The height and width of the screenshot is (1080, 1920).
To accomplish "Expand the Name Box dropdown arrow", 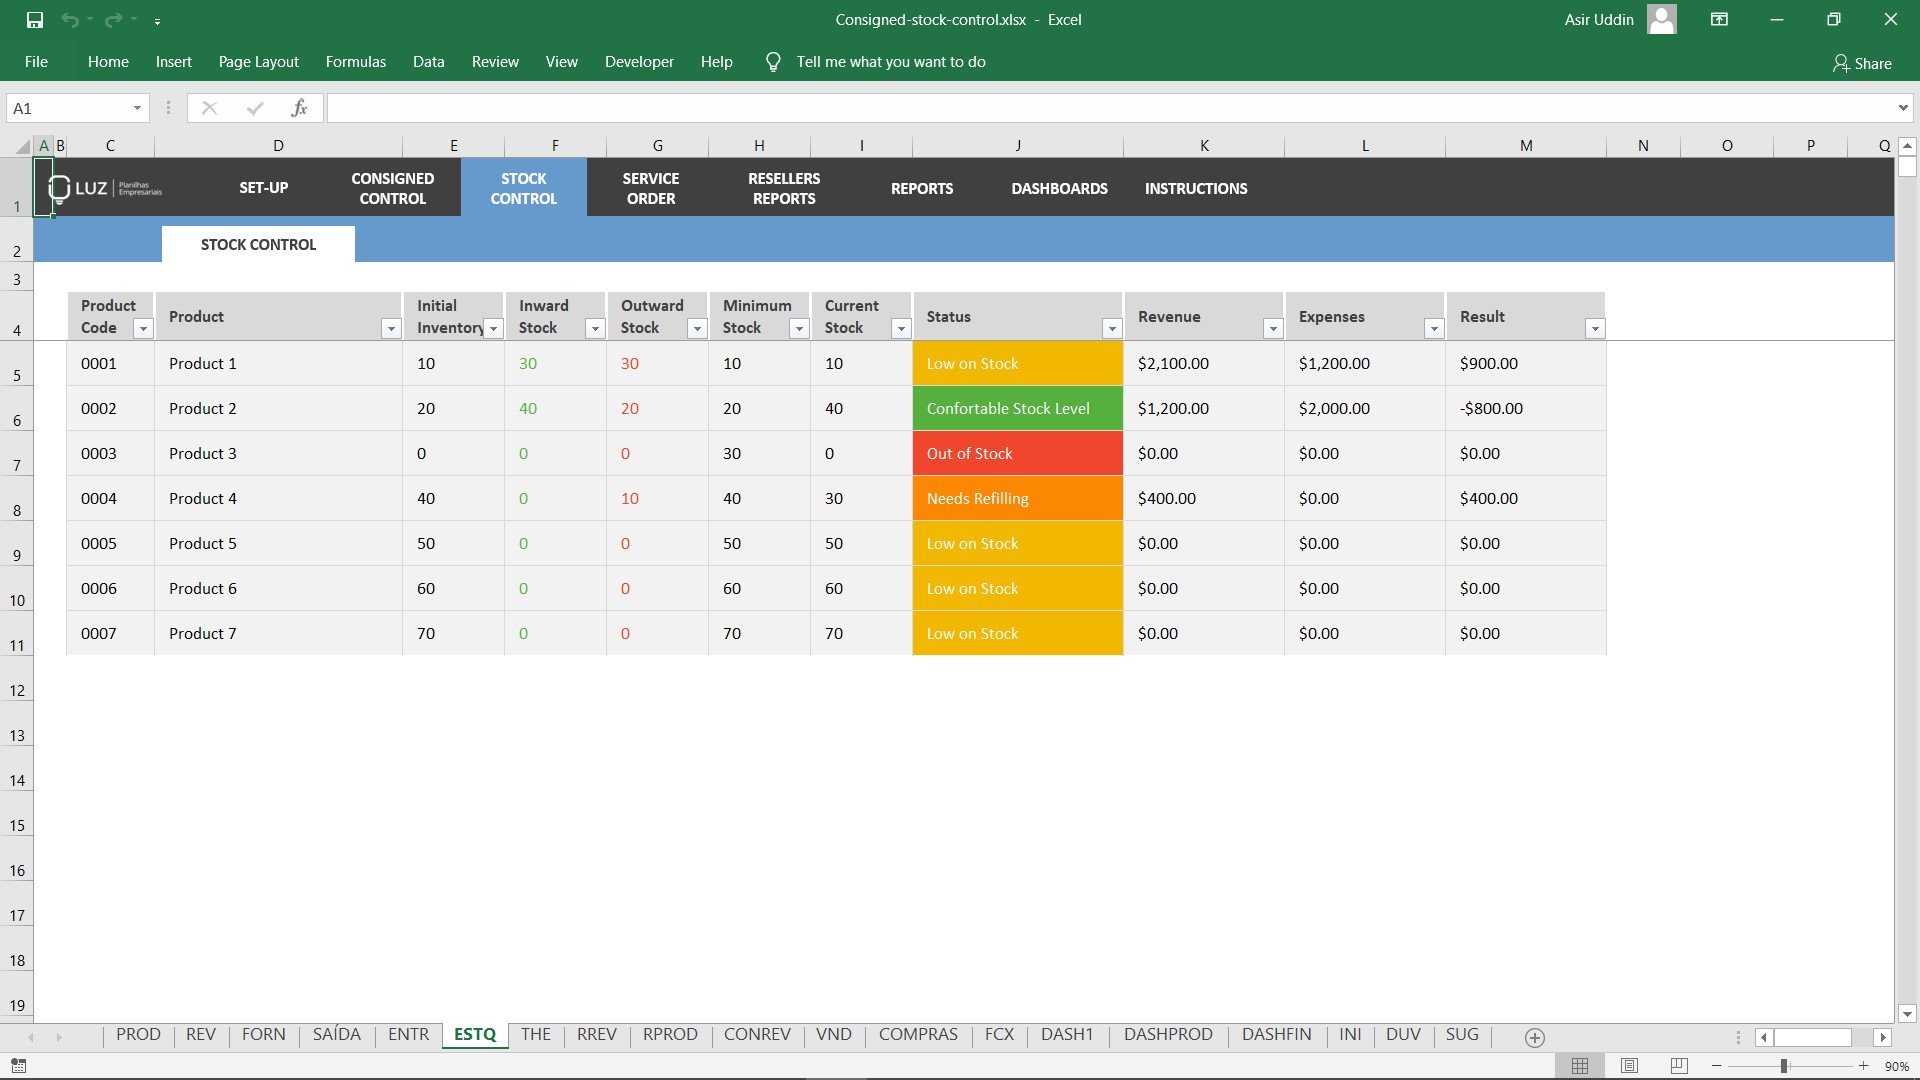I will (x=137, y=107).
